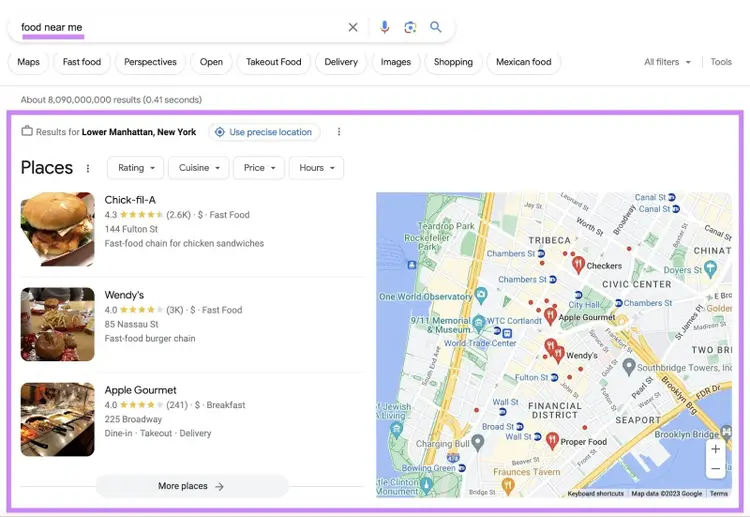
Task: Click the Doyers St teal marker
Action: 710,269
